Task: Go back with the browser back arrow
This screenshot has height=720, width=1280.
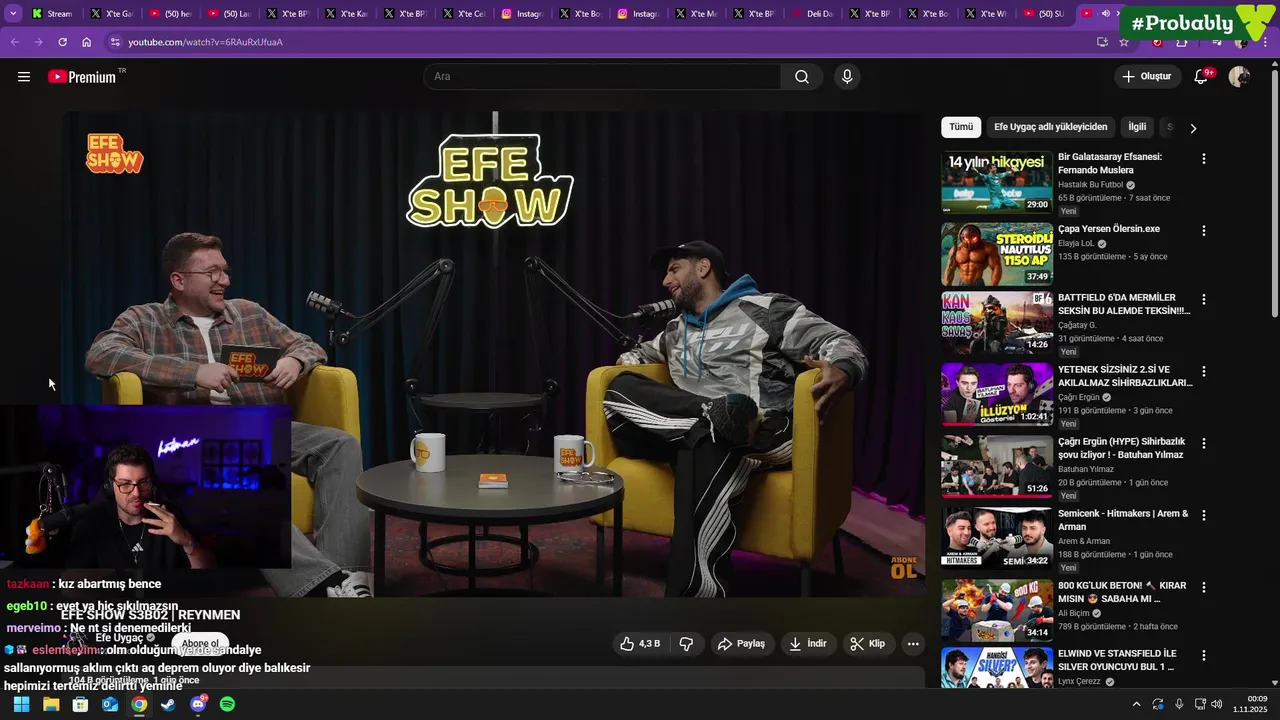Action: (x=14, y=42)
